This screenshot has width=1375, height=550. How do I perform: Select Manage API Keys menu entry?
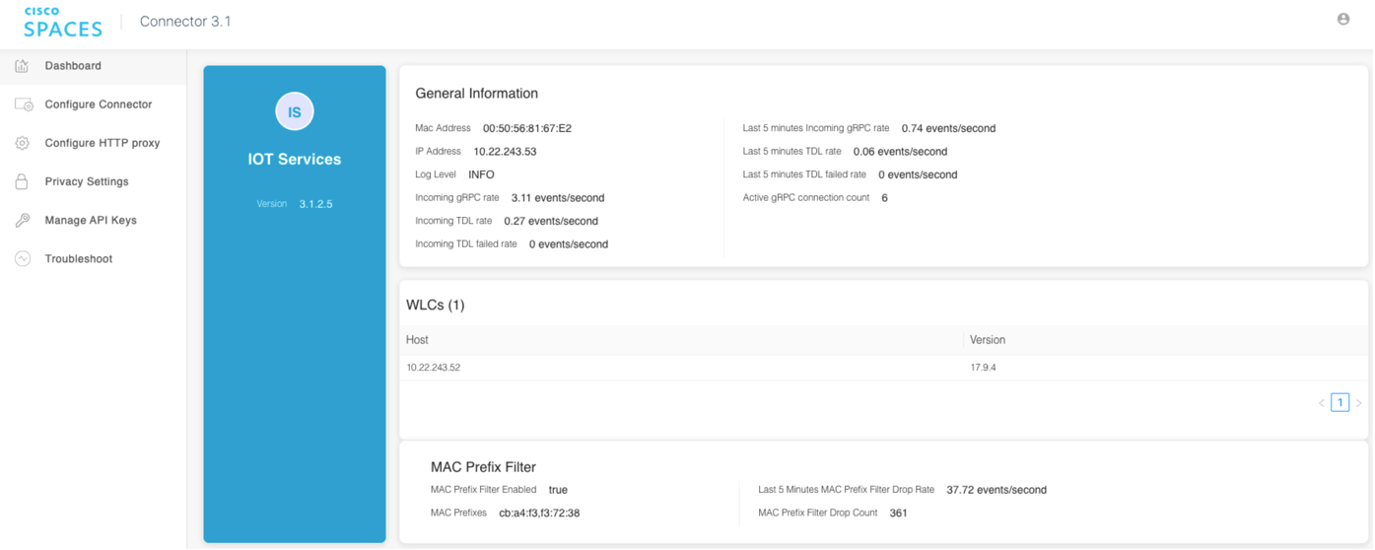pyautogui.click(x=90, y=220)
